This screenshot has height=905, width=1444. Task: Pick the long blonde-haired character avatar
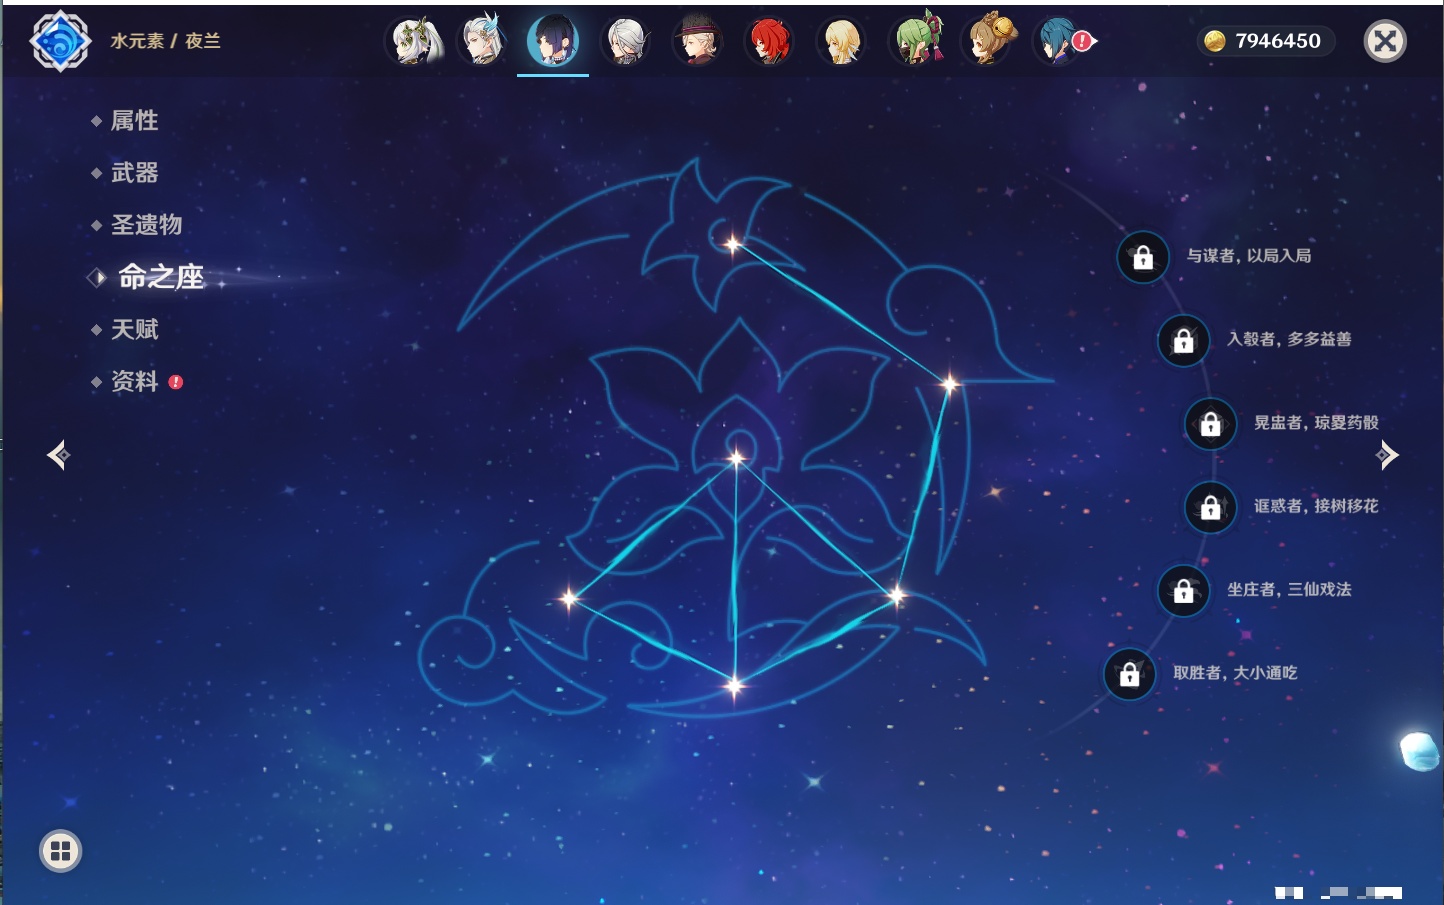coord(842,41)
